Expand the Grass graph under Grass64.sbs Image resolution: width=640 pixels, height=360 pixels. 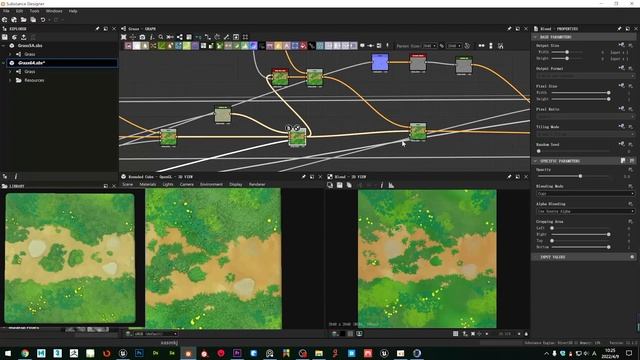10,71
